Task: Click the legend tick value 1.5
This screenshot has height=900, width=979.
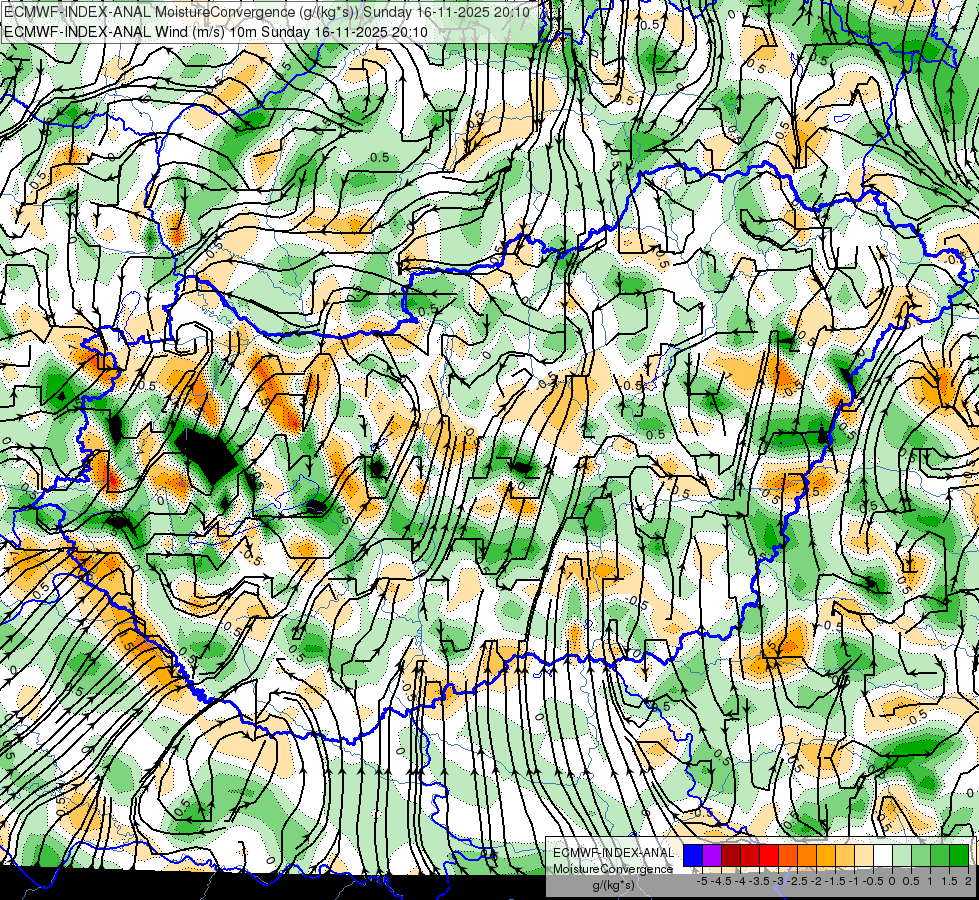Action: (x=949, y=881)
